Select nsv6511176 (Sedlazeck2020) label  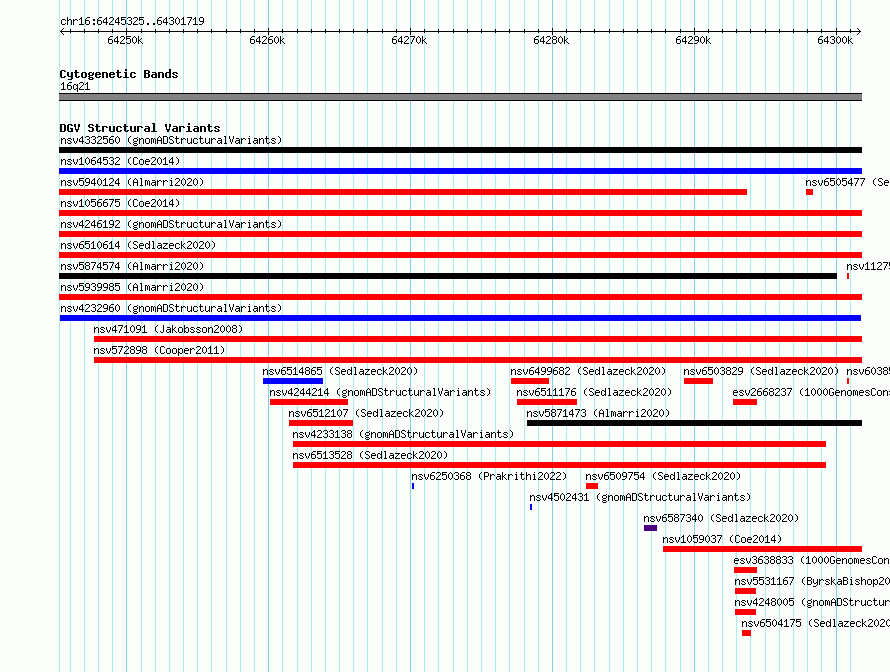(594, 392)
